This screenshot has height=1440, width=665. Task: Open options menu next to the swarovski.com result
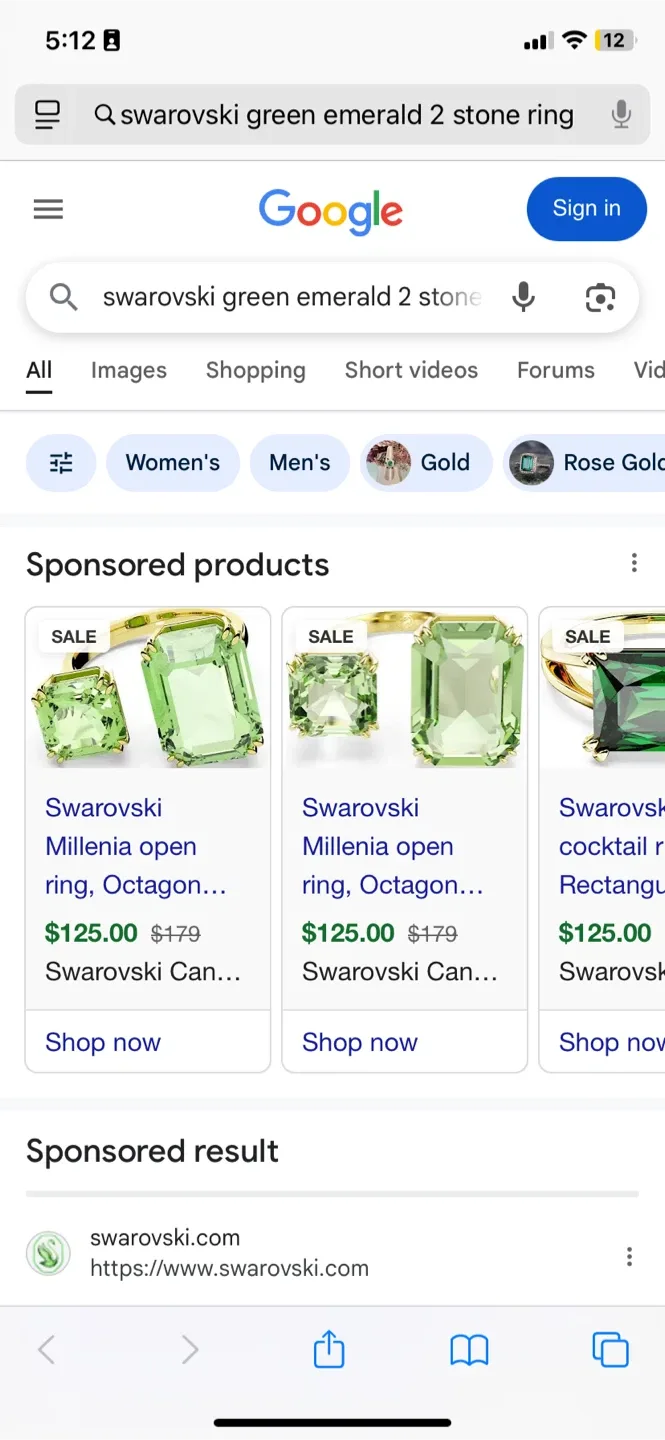click(628, 1256)
